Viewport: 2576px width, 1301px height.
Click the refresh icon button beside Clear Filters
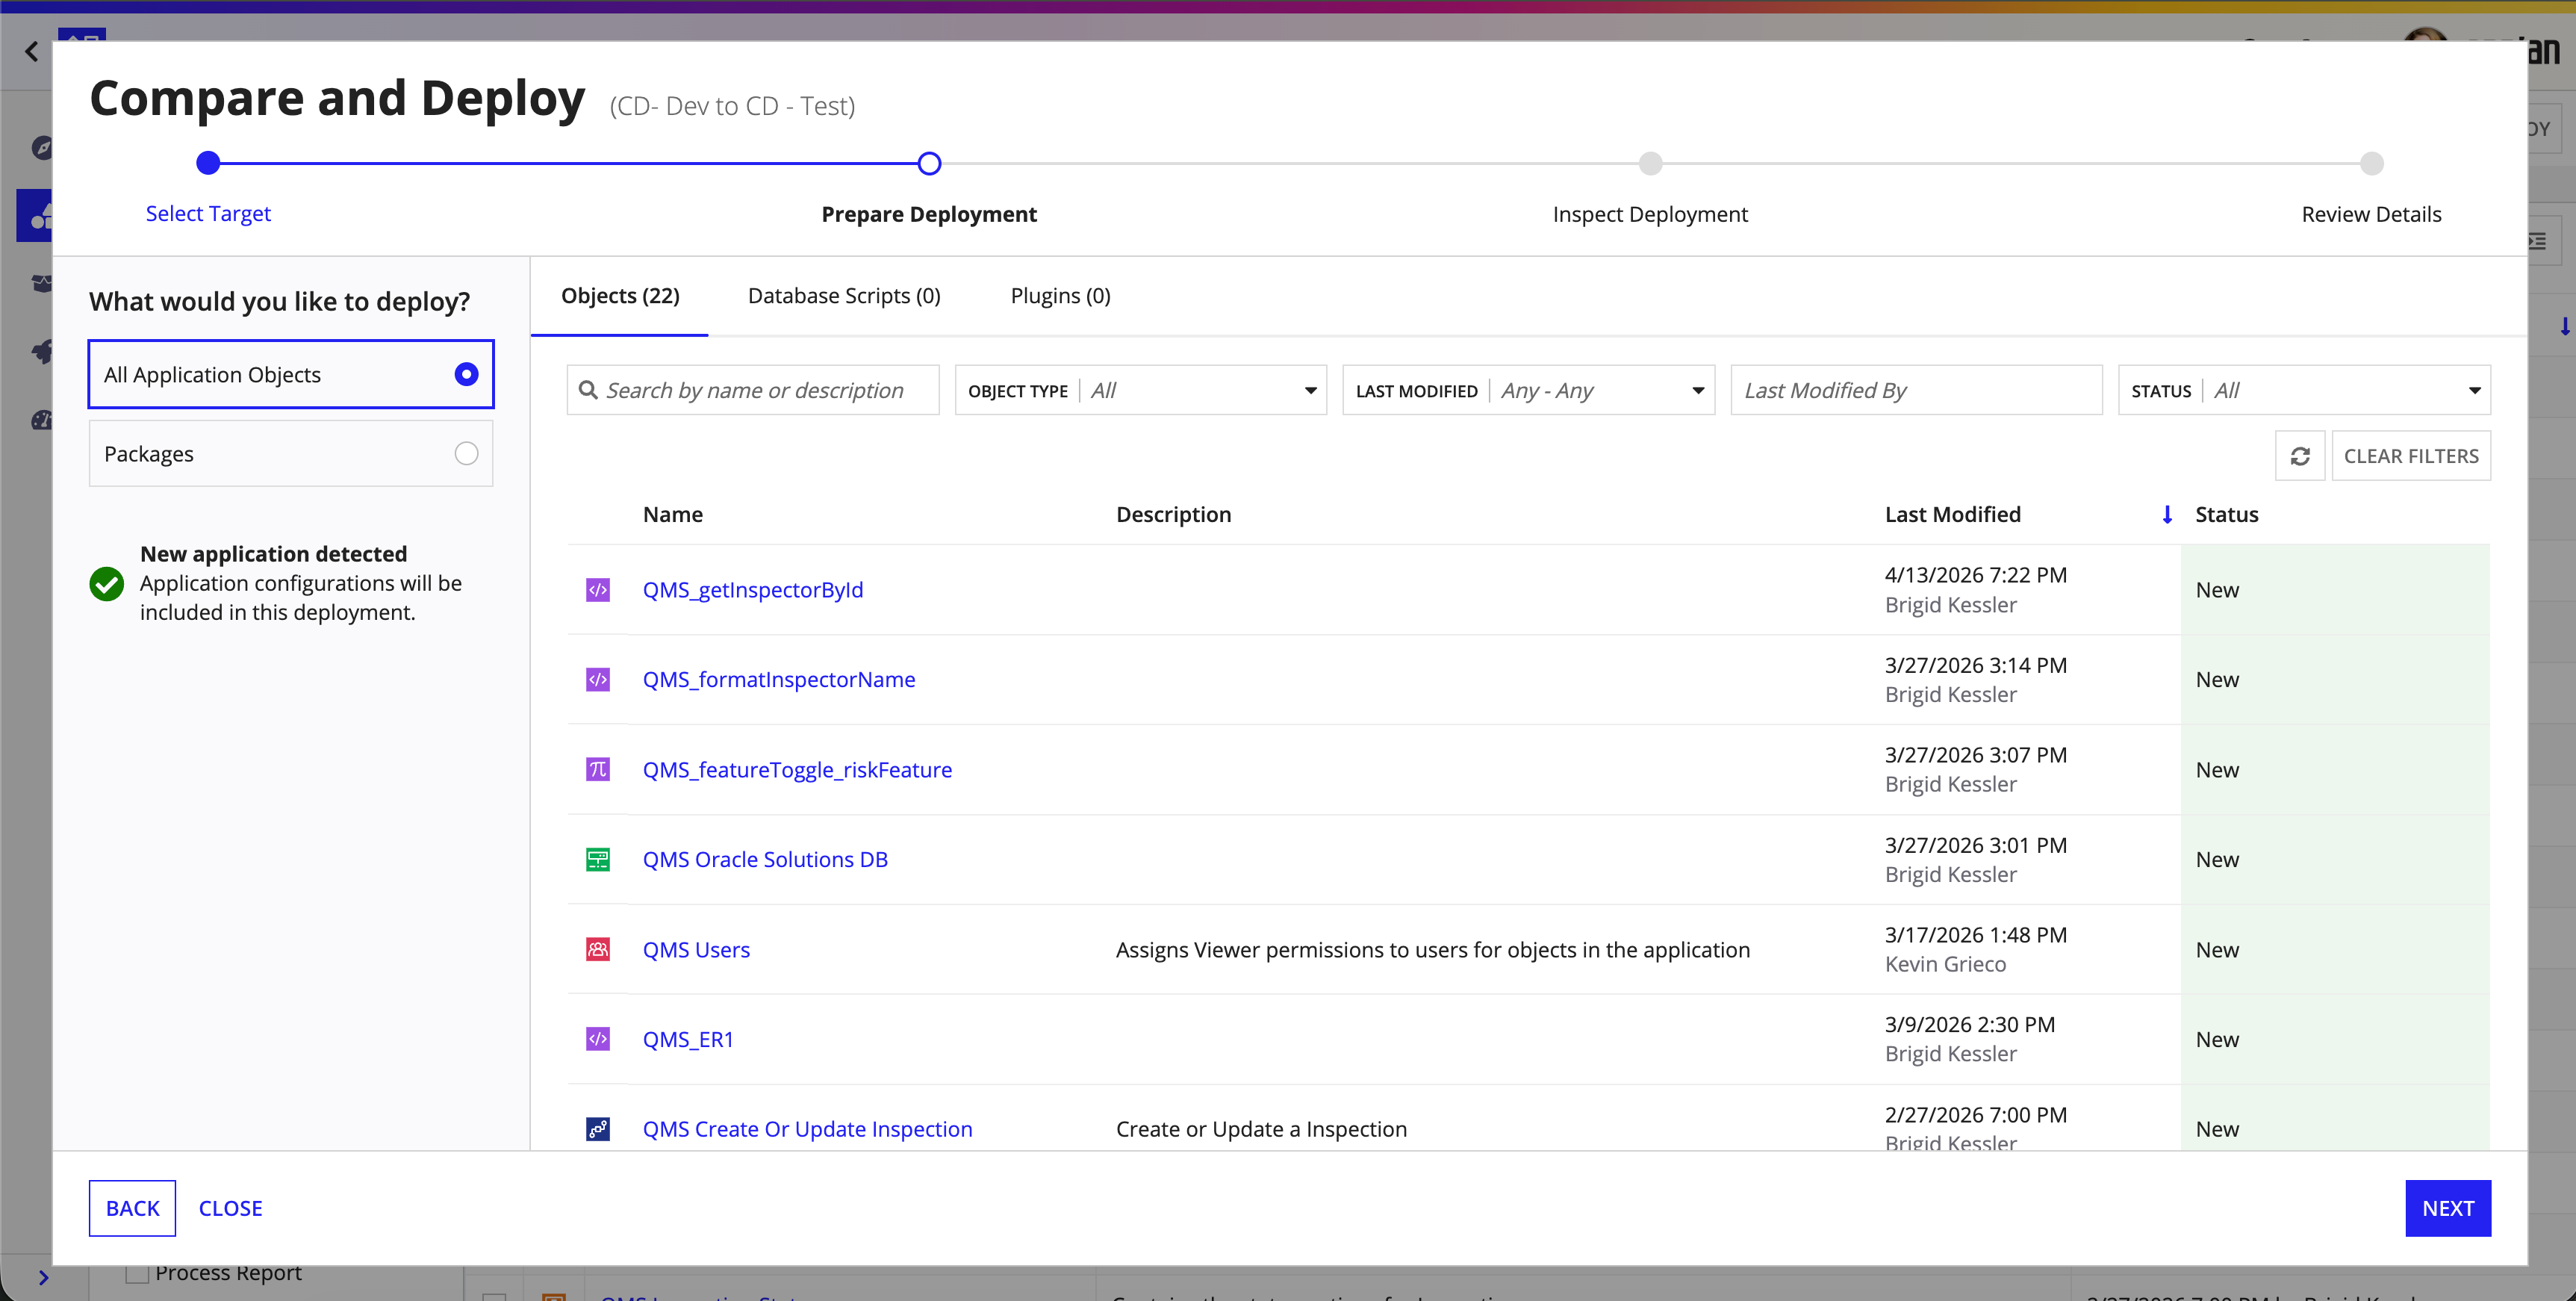2299,456
